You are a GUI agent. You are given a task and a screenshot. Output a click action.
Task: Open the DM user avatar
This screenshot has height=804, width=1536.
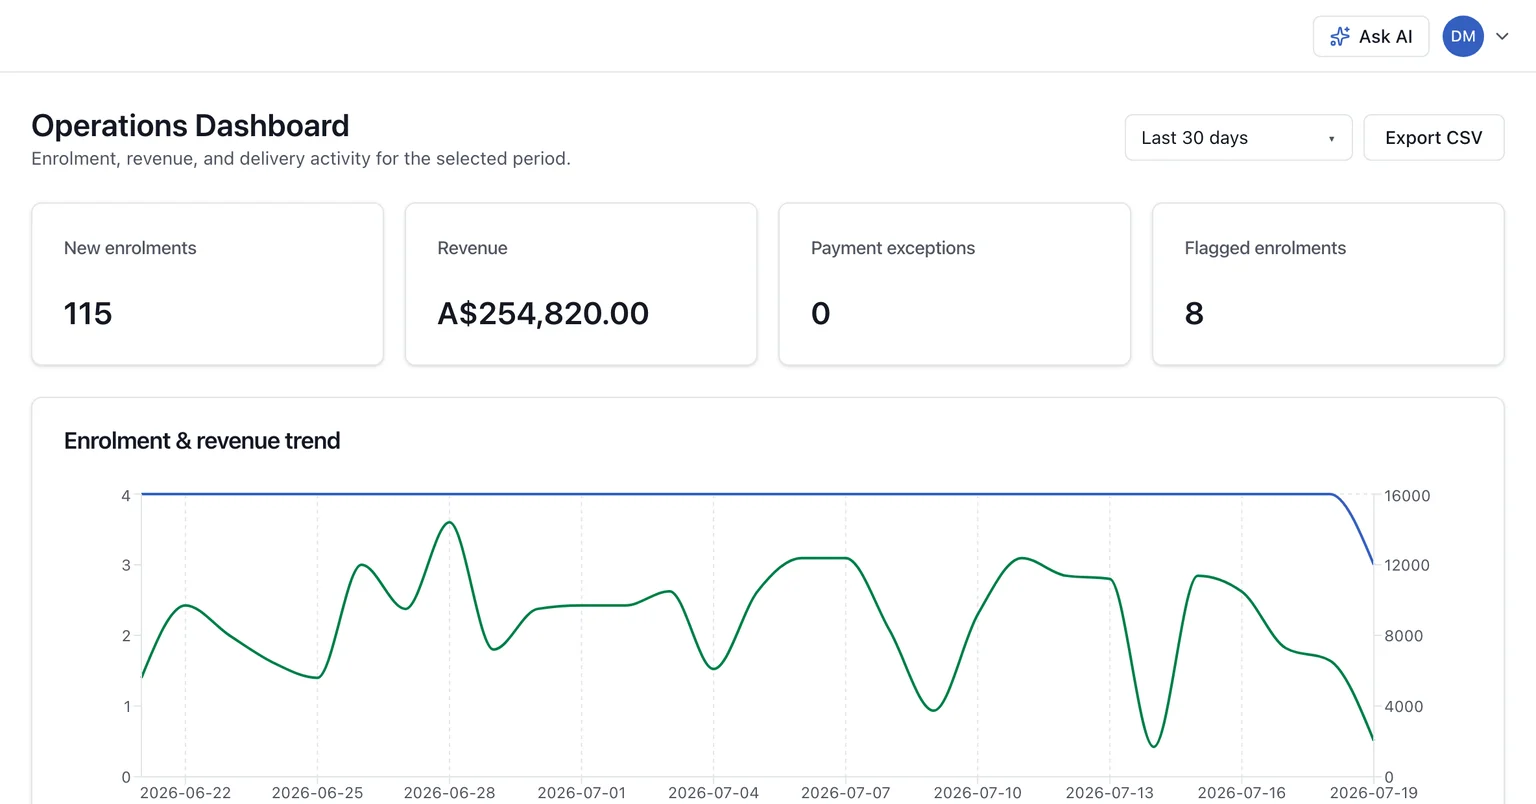point(1463,36)
